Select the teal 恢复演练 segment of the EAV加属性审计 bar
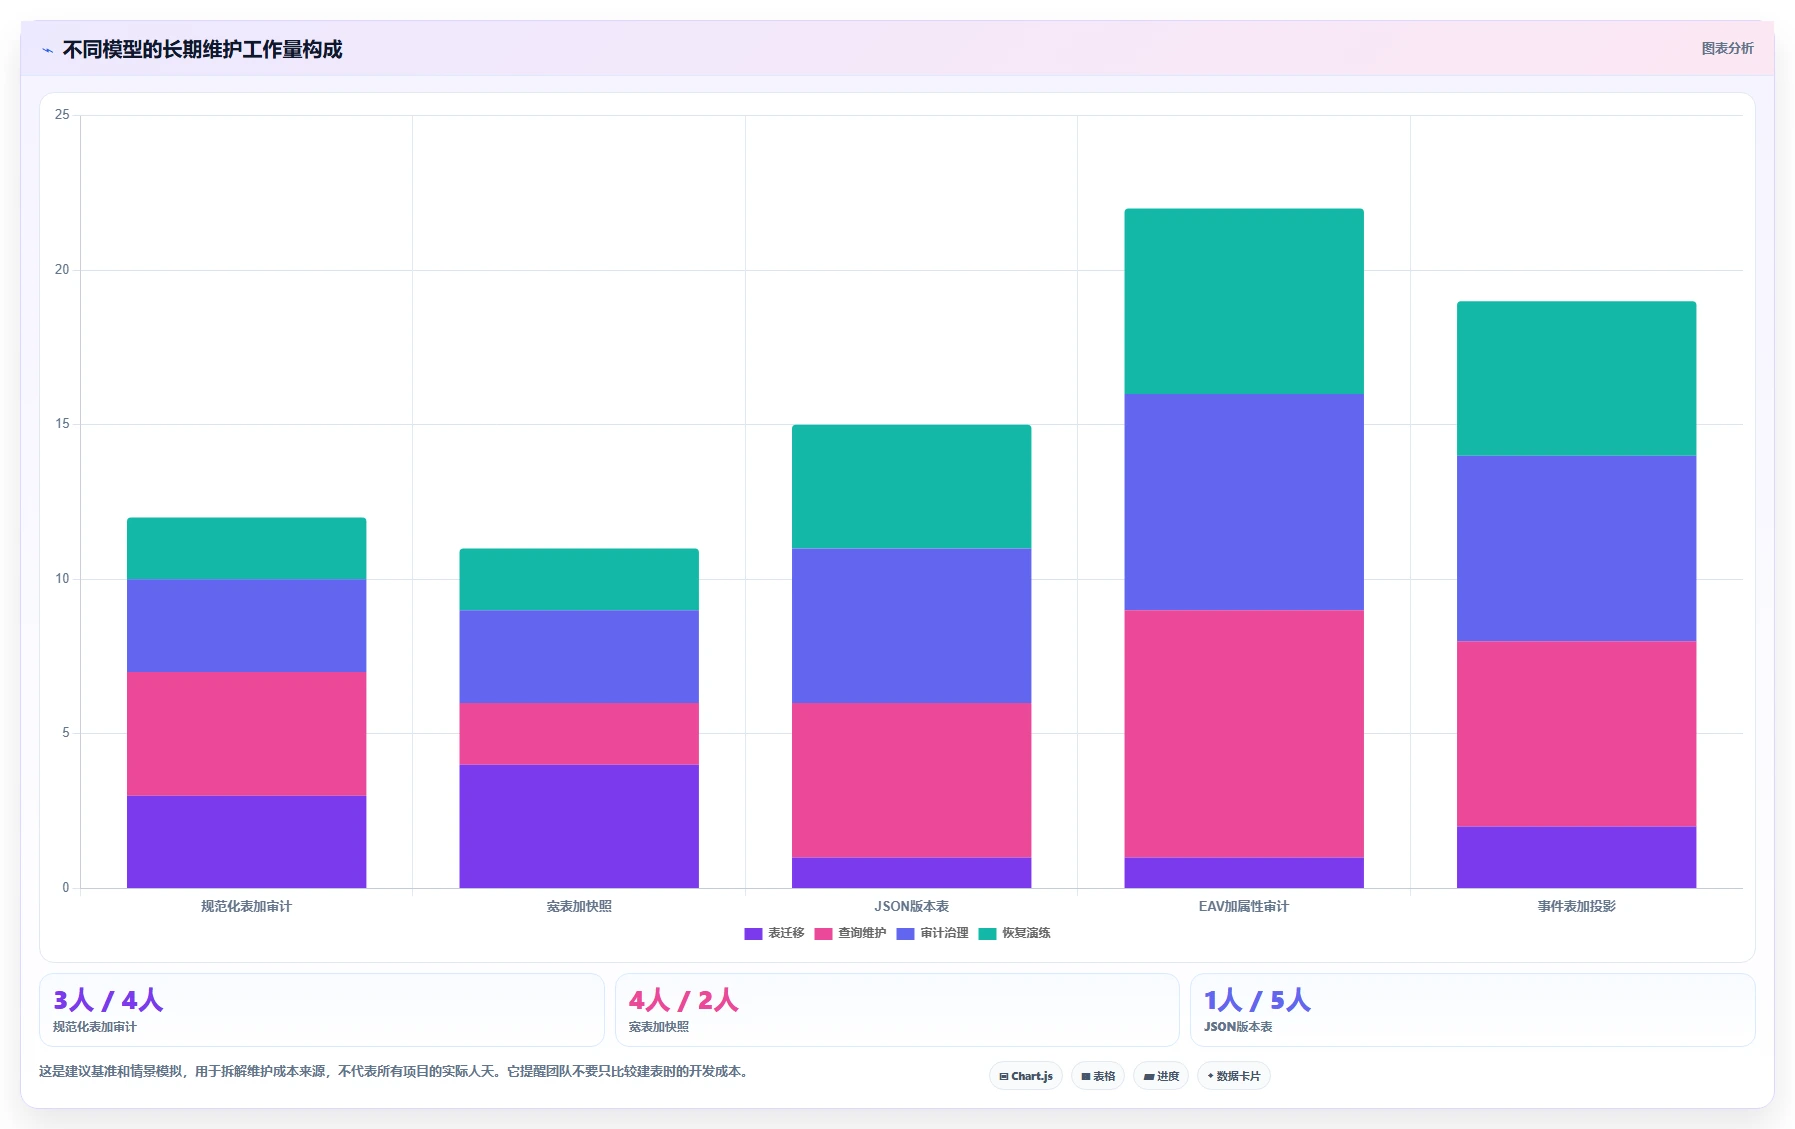The image size is (1795, 1129). pyautogui.click(x=1244, y=301)
